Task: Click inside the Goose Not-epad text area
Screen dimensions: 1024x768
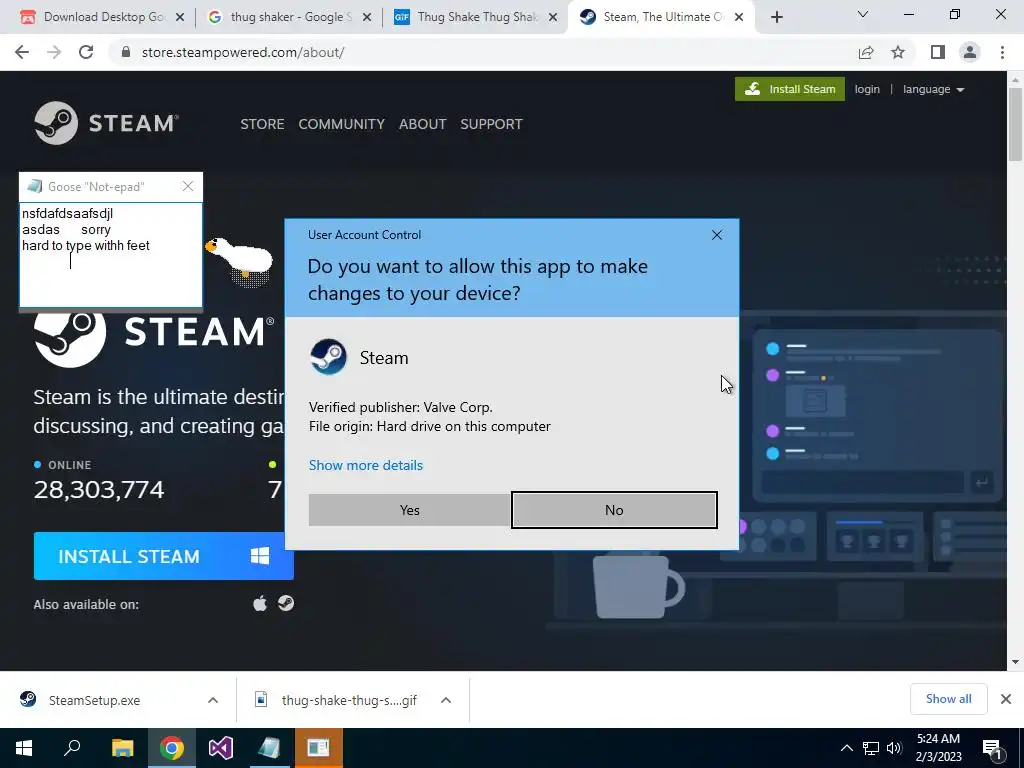Action: point(111,255)
